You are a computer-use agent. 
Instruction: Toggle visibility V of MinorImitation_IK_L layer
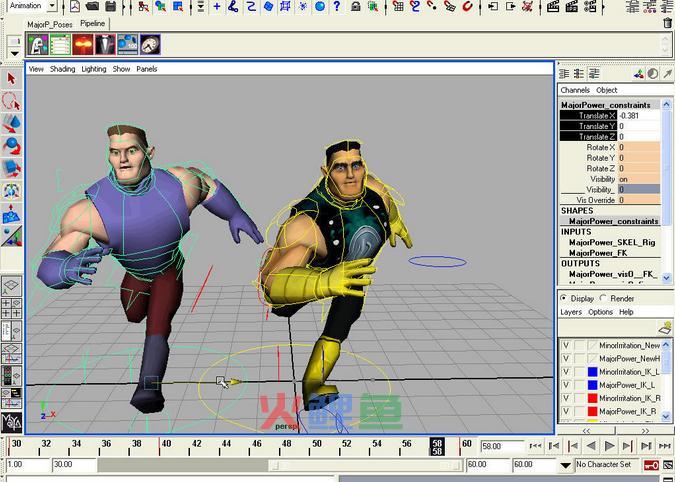566,372
